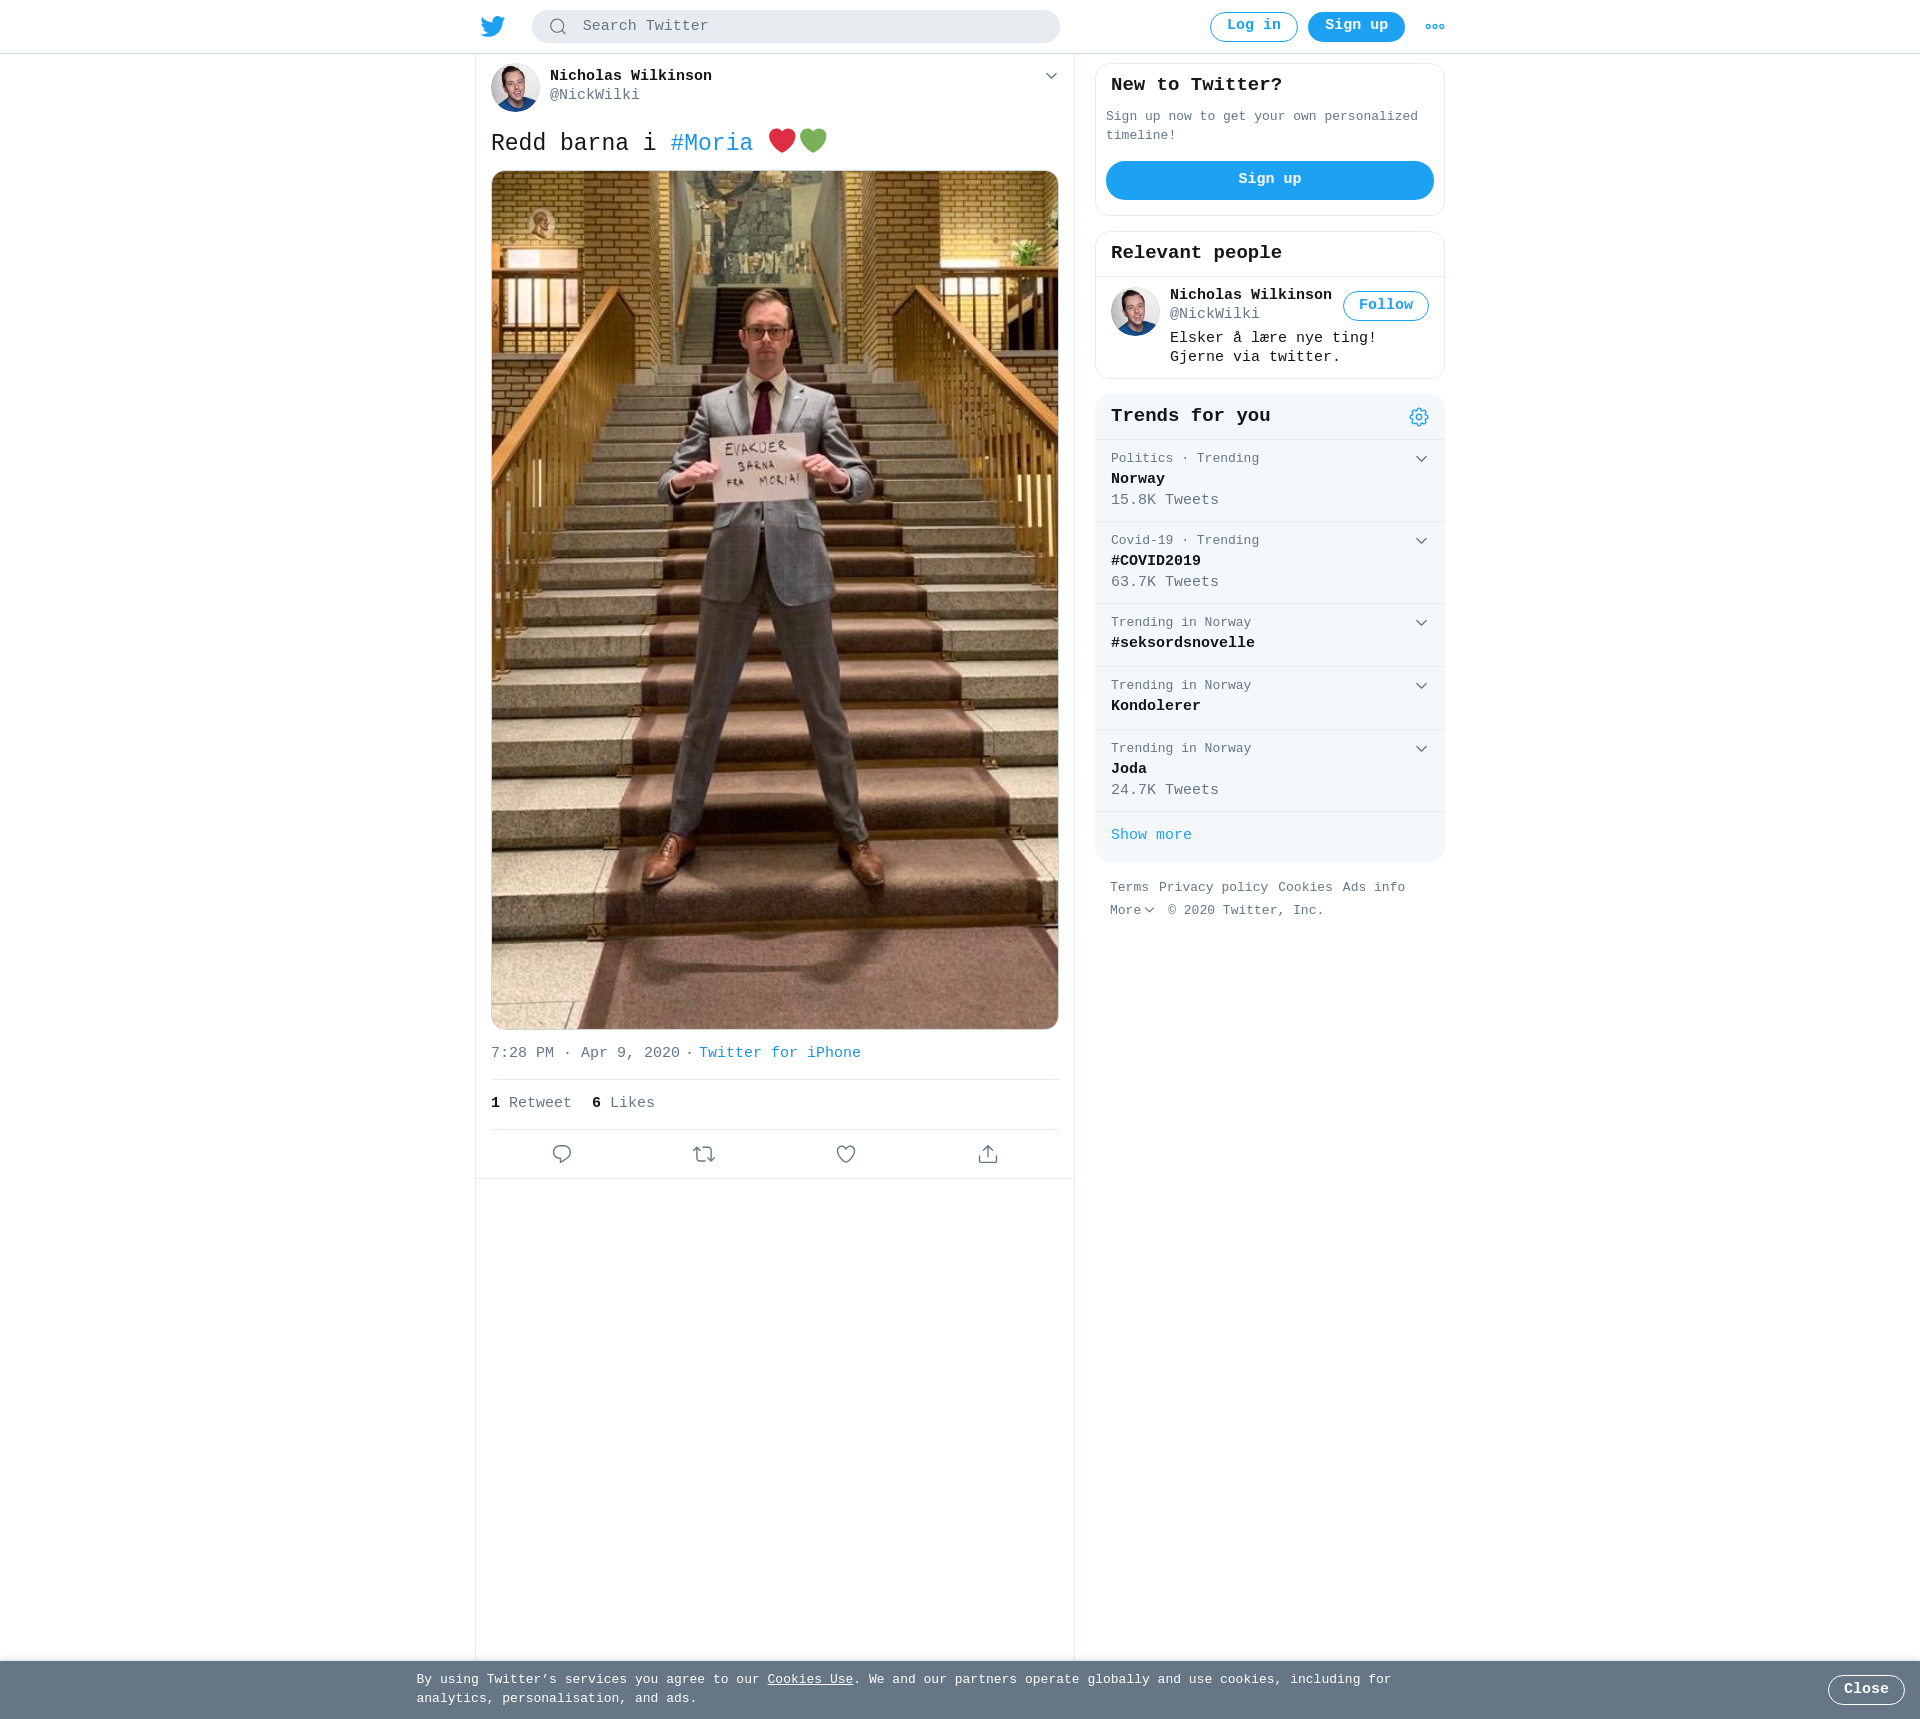
Task: Click the search magnifier icon
Action: (x=558, y=27)
